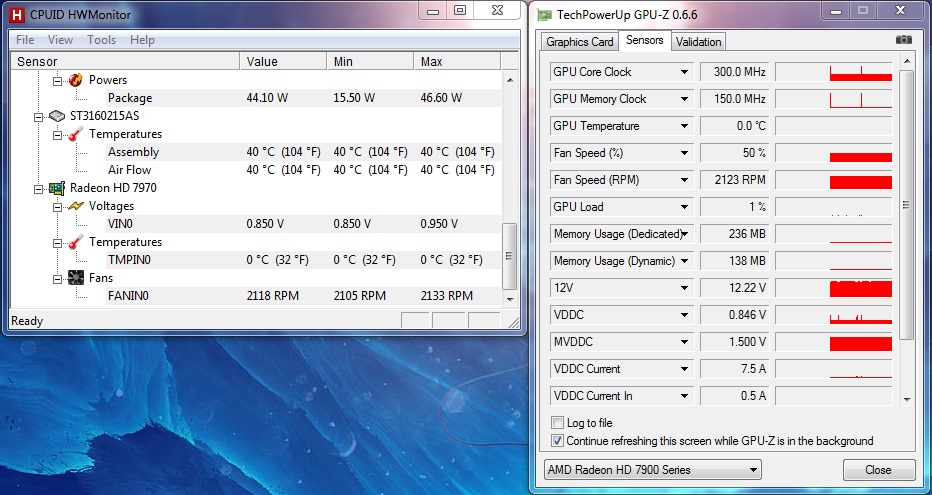Screen dimensions: 932x495
Task: Open the File menu in HWMonitor
Action: point(25,40)
